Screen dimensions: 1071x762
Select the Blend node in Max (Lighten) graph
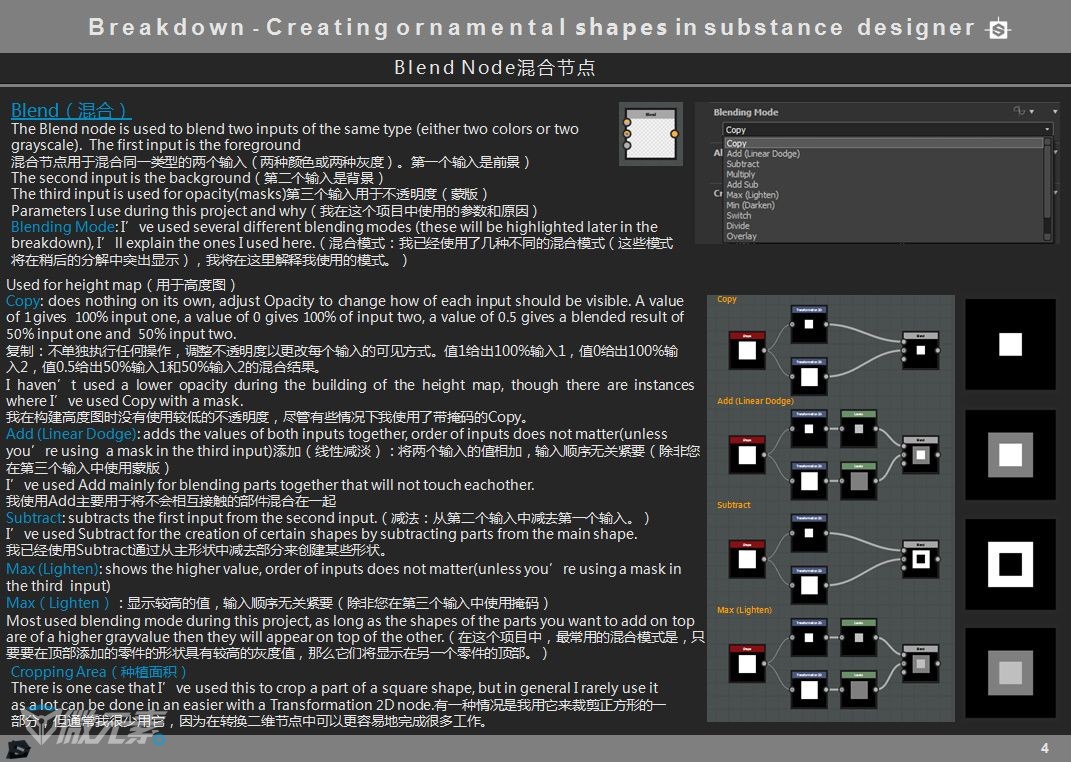coord(920,664)
